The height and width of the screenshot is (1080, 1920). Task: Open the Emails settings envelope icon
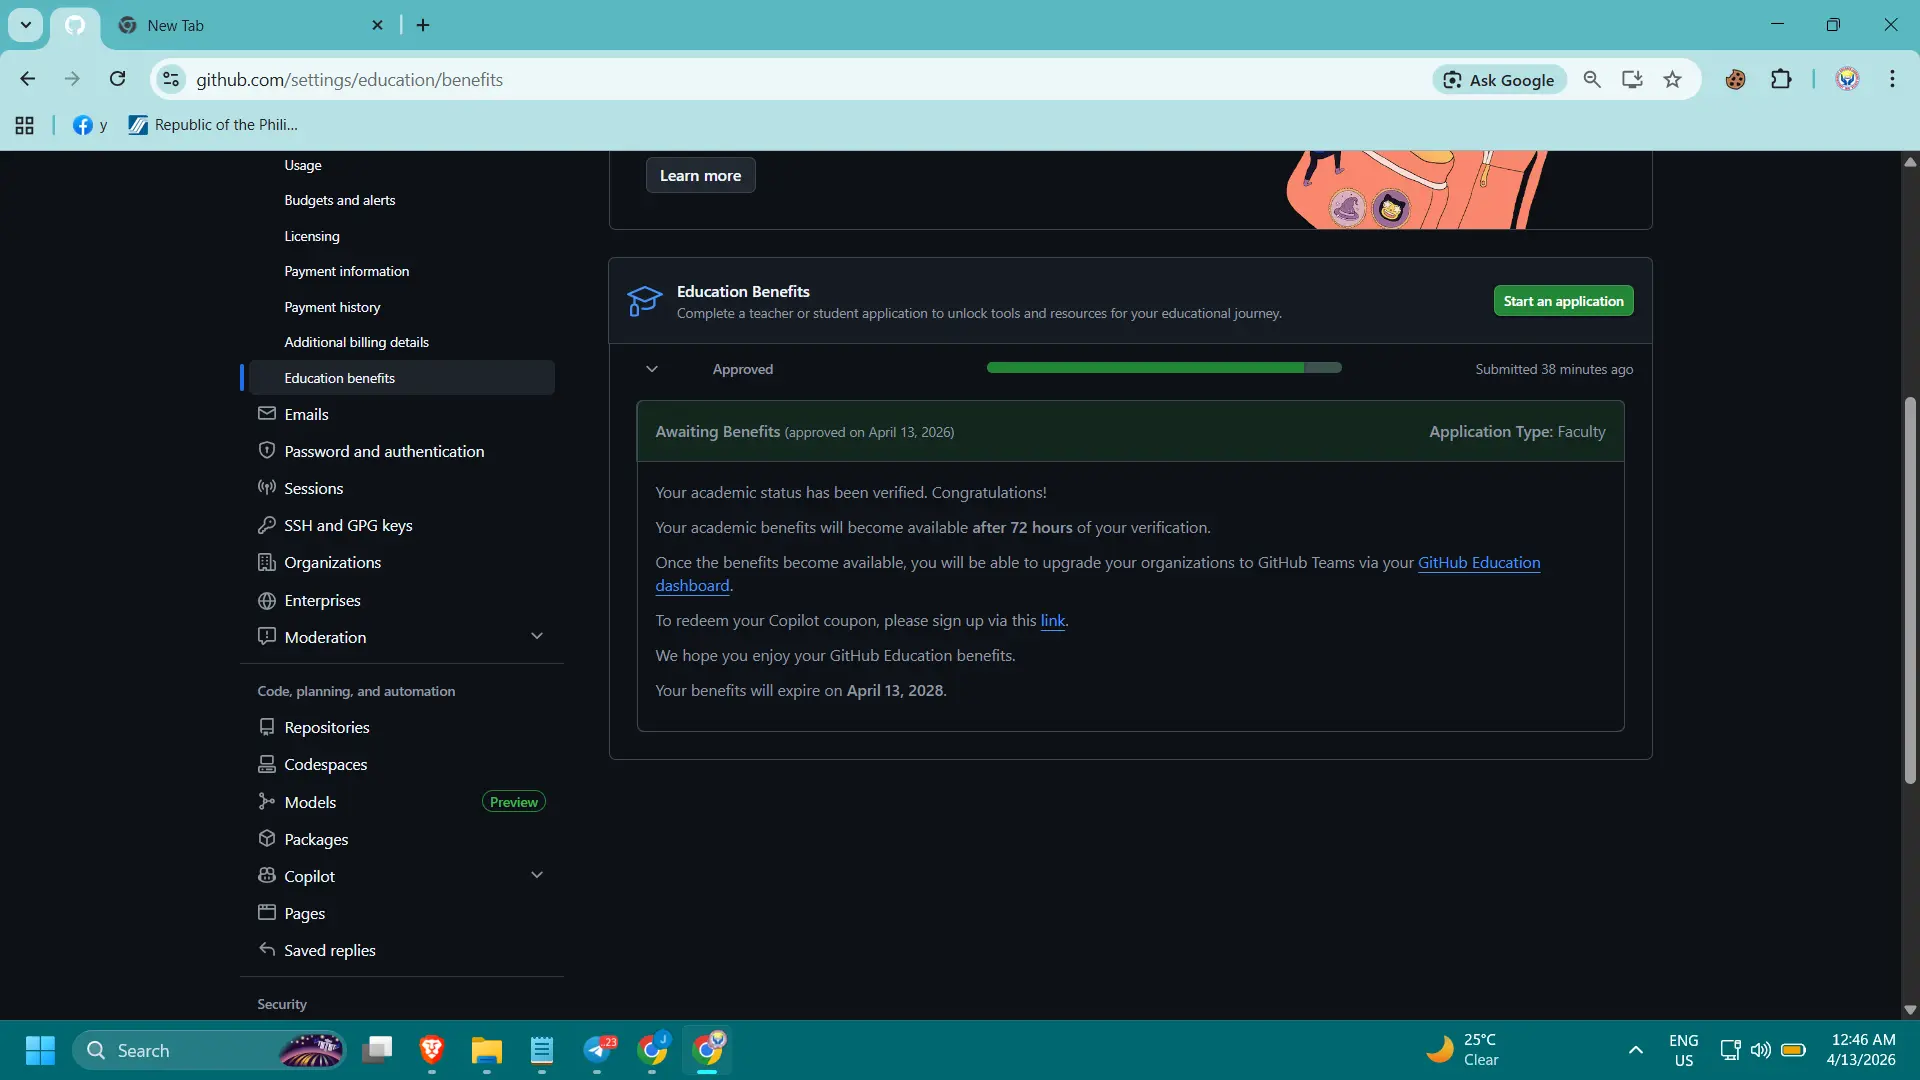(266, 414)
